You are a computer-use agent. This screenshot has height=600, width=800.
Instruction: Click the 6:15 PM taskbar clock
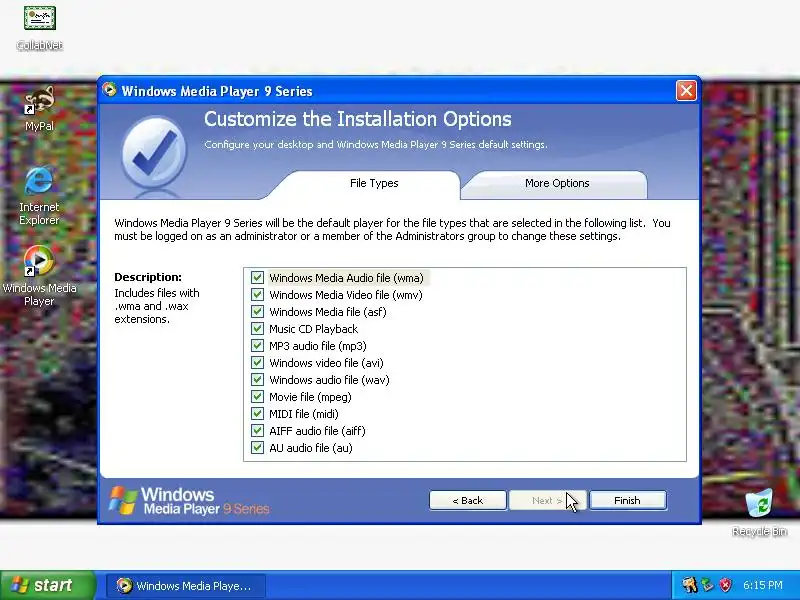point(762,585)
